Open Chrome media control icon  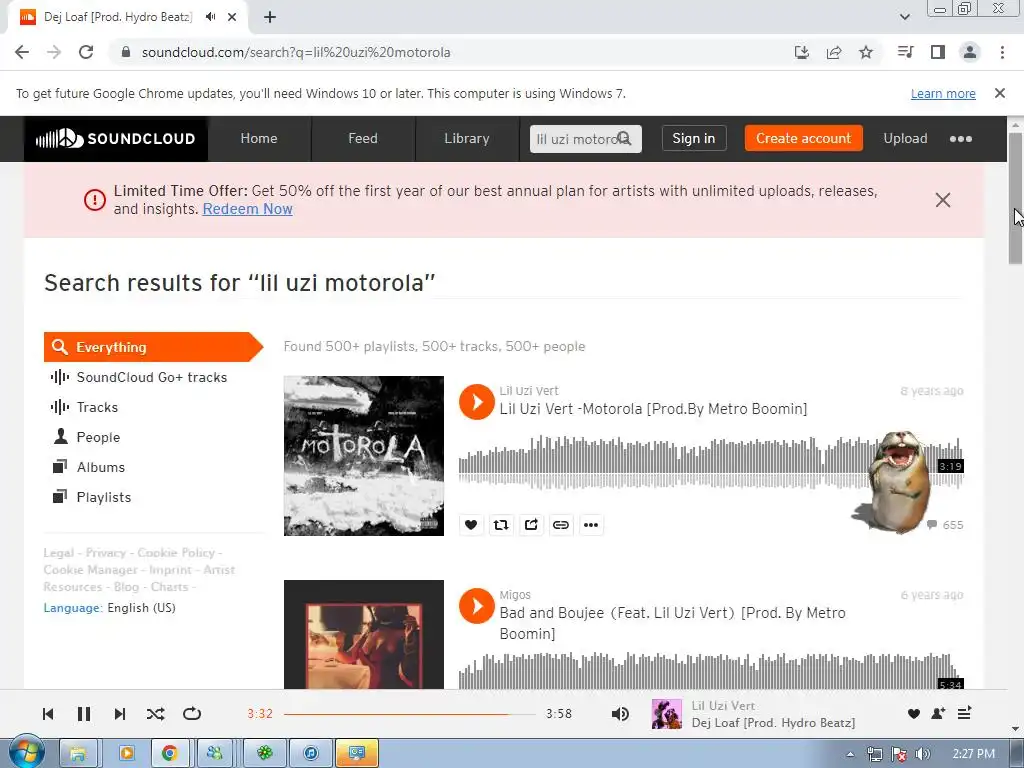(x=905, y=52)
